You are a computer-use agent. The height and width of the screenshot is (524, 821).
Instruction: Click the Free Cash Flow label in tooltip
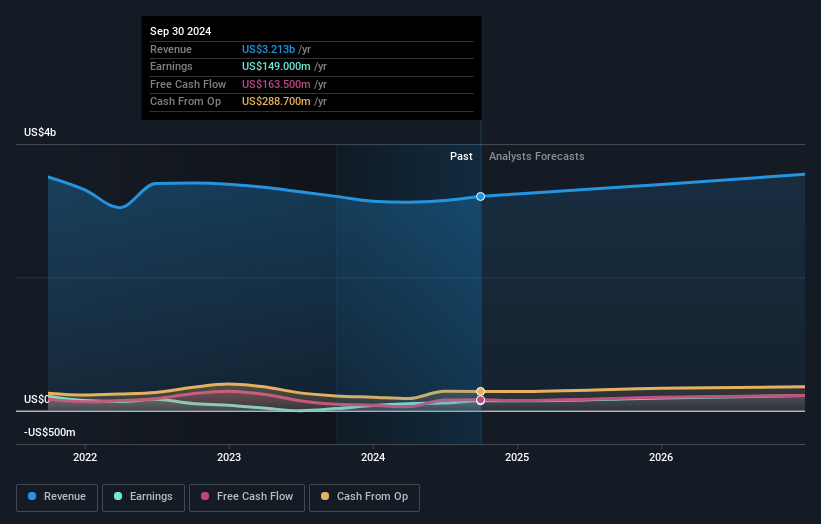(188, 84)
